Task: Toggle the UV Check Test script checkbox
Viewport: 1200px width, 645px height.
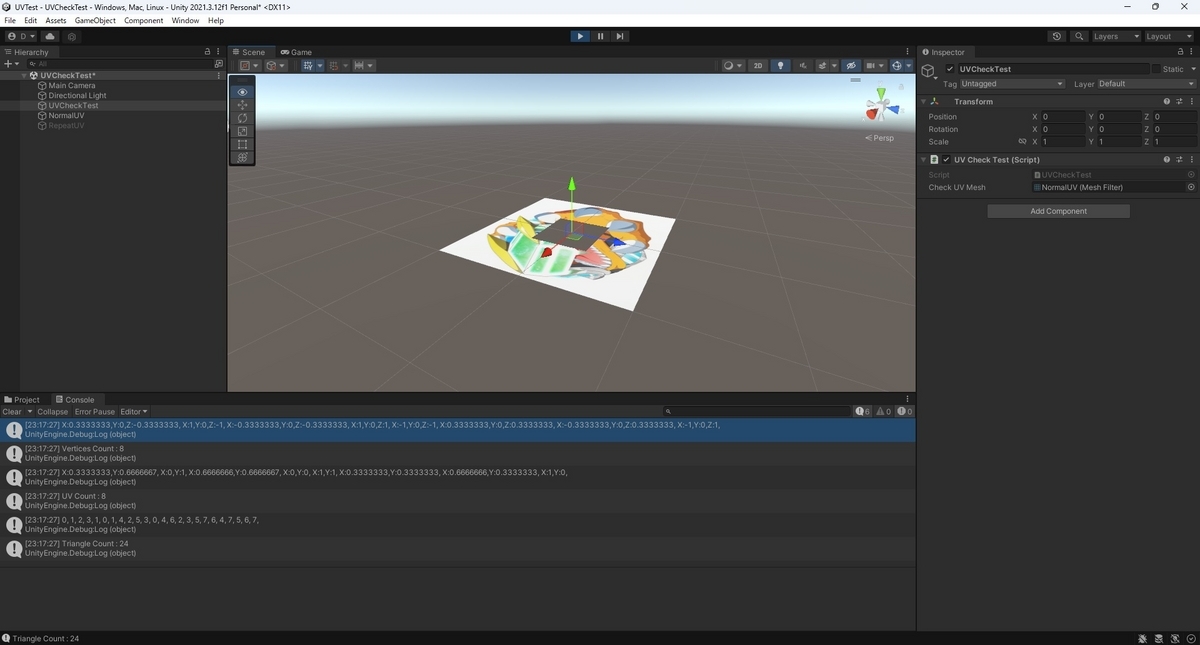Action: pos(948,159)
